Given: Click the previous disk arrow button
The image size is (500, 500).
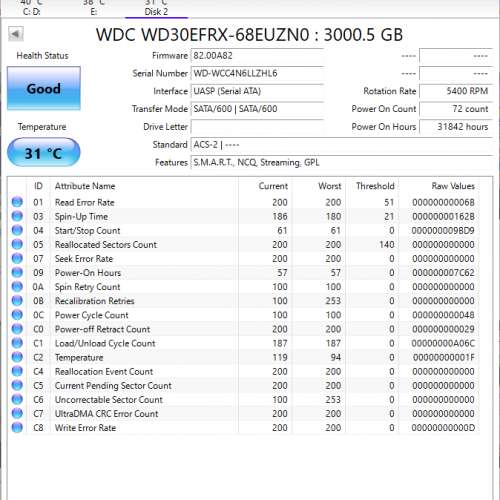Looking at the screenshot, I should 16,34.
